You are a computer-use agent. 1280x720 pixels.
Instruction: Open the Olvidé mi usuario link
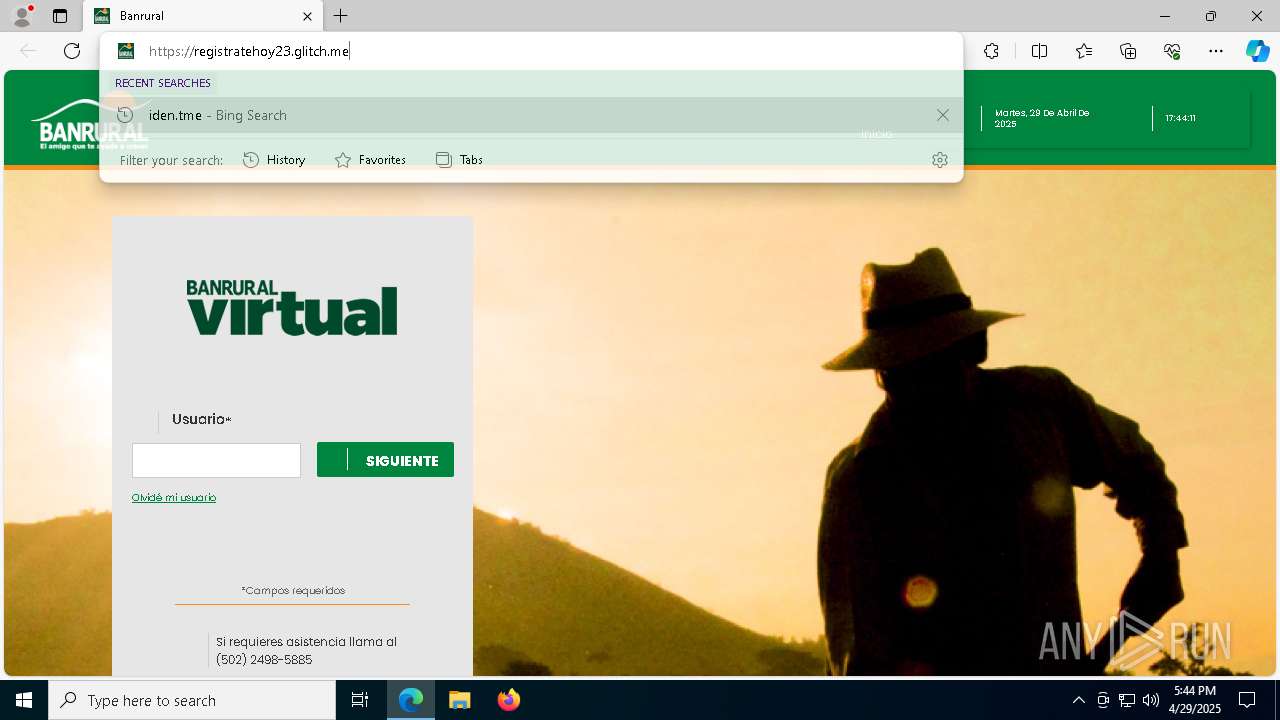[x=174, y=497]
